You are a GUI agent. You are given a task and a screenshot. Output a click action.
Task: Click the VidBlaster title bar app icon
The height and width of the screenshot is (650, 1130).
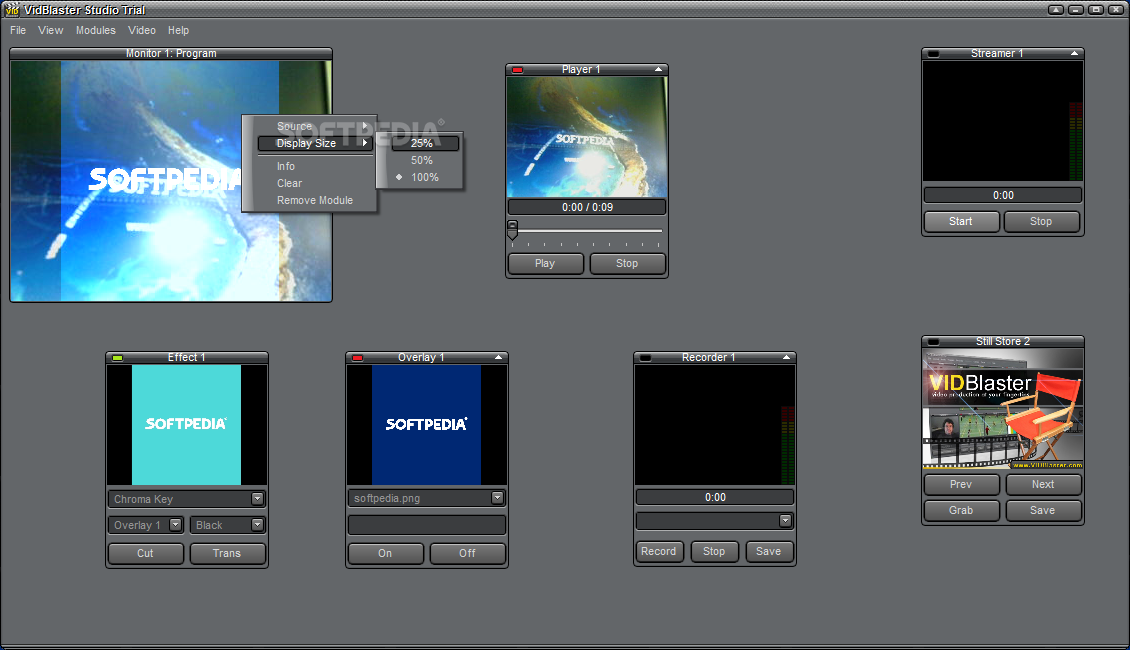[x=12, y=9]
